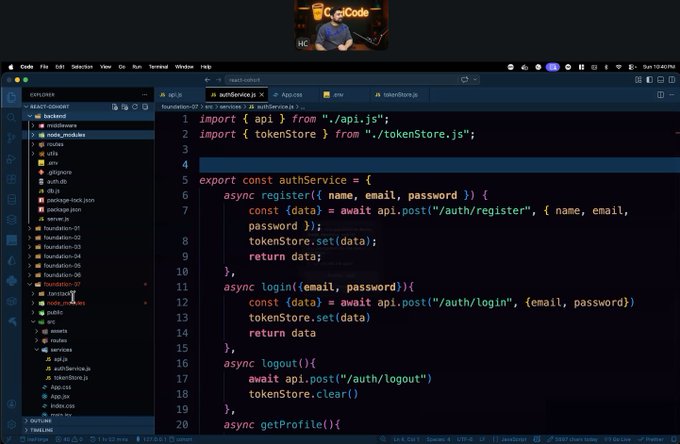Open Manage gear icon in activity bar
Viewport: 680px width, 444px height.
[12, 424]
